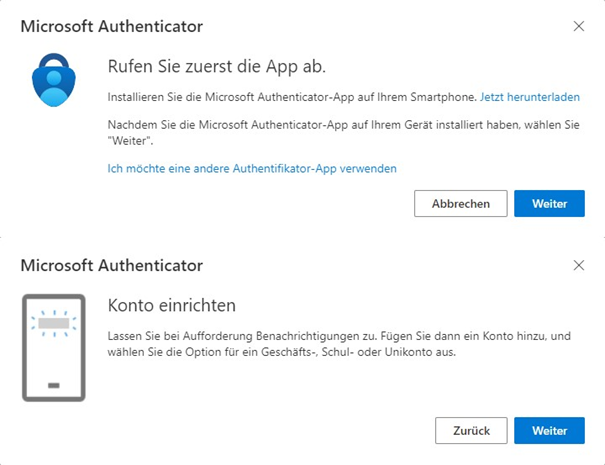Click the home button on the phone illustration
Viewport: 605px width, 465px height.
53,386
